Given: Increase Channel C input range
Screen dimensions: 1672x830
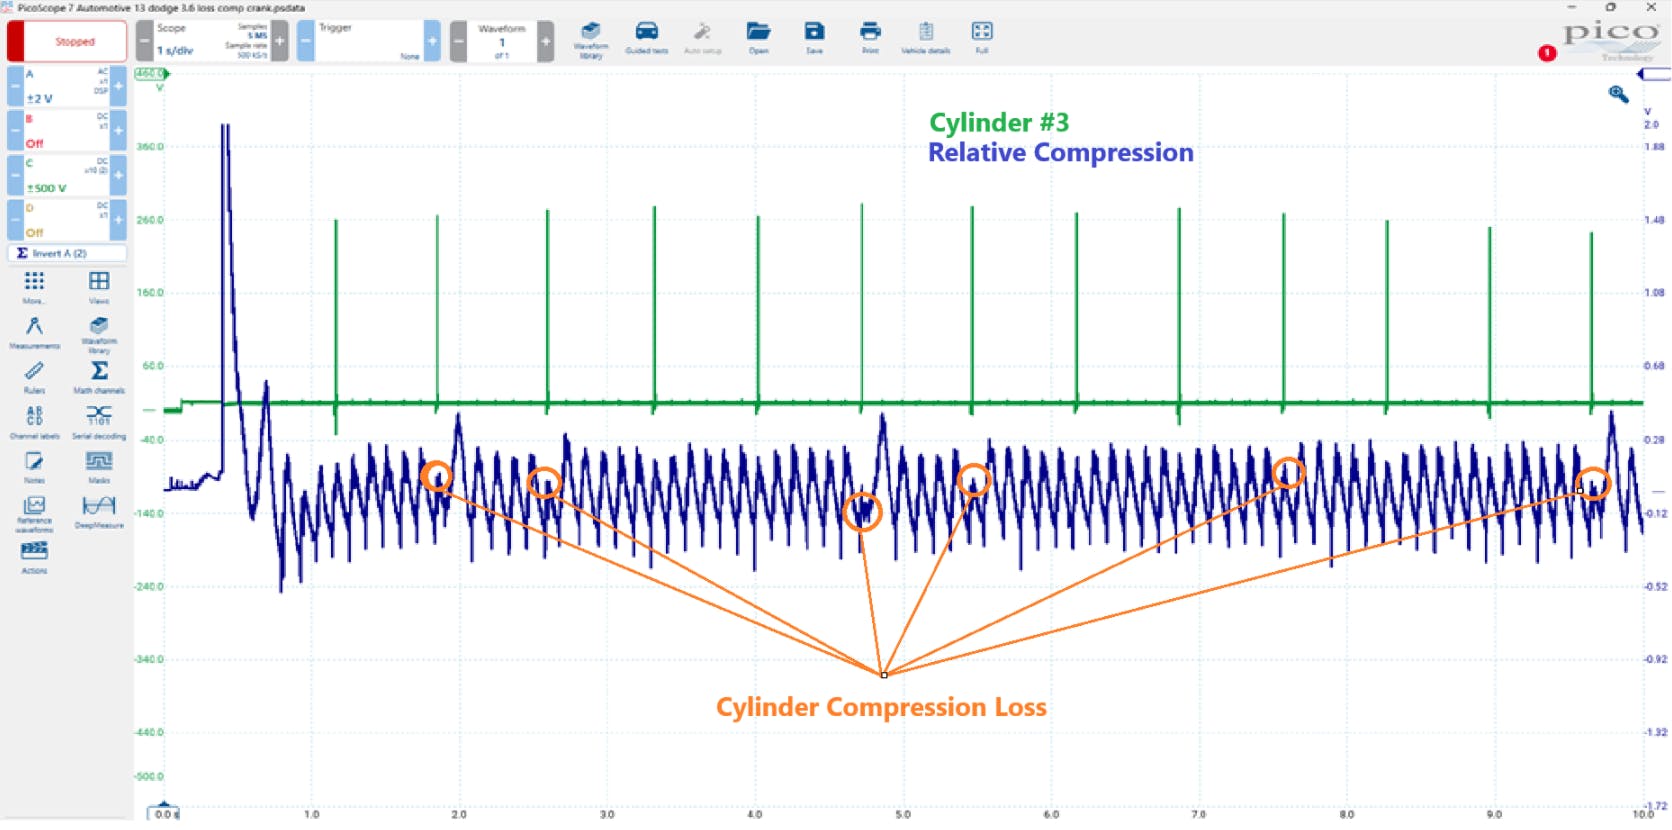Looking at the screenshot, I should (x=118, y=175).
